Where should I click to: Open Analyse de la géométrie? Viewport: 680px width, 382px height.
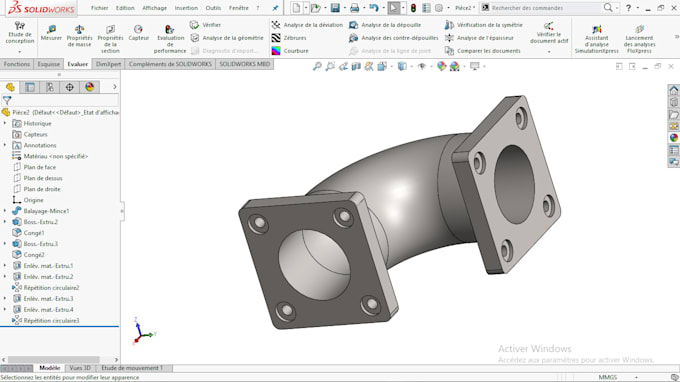pos(227,38)
